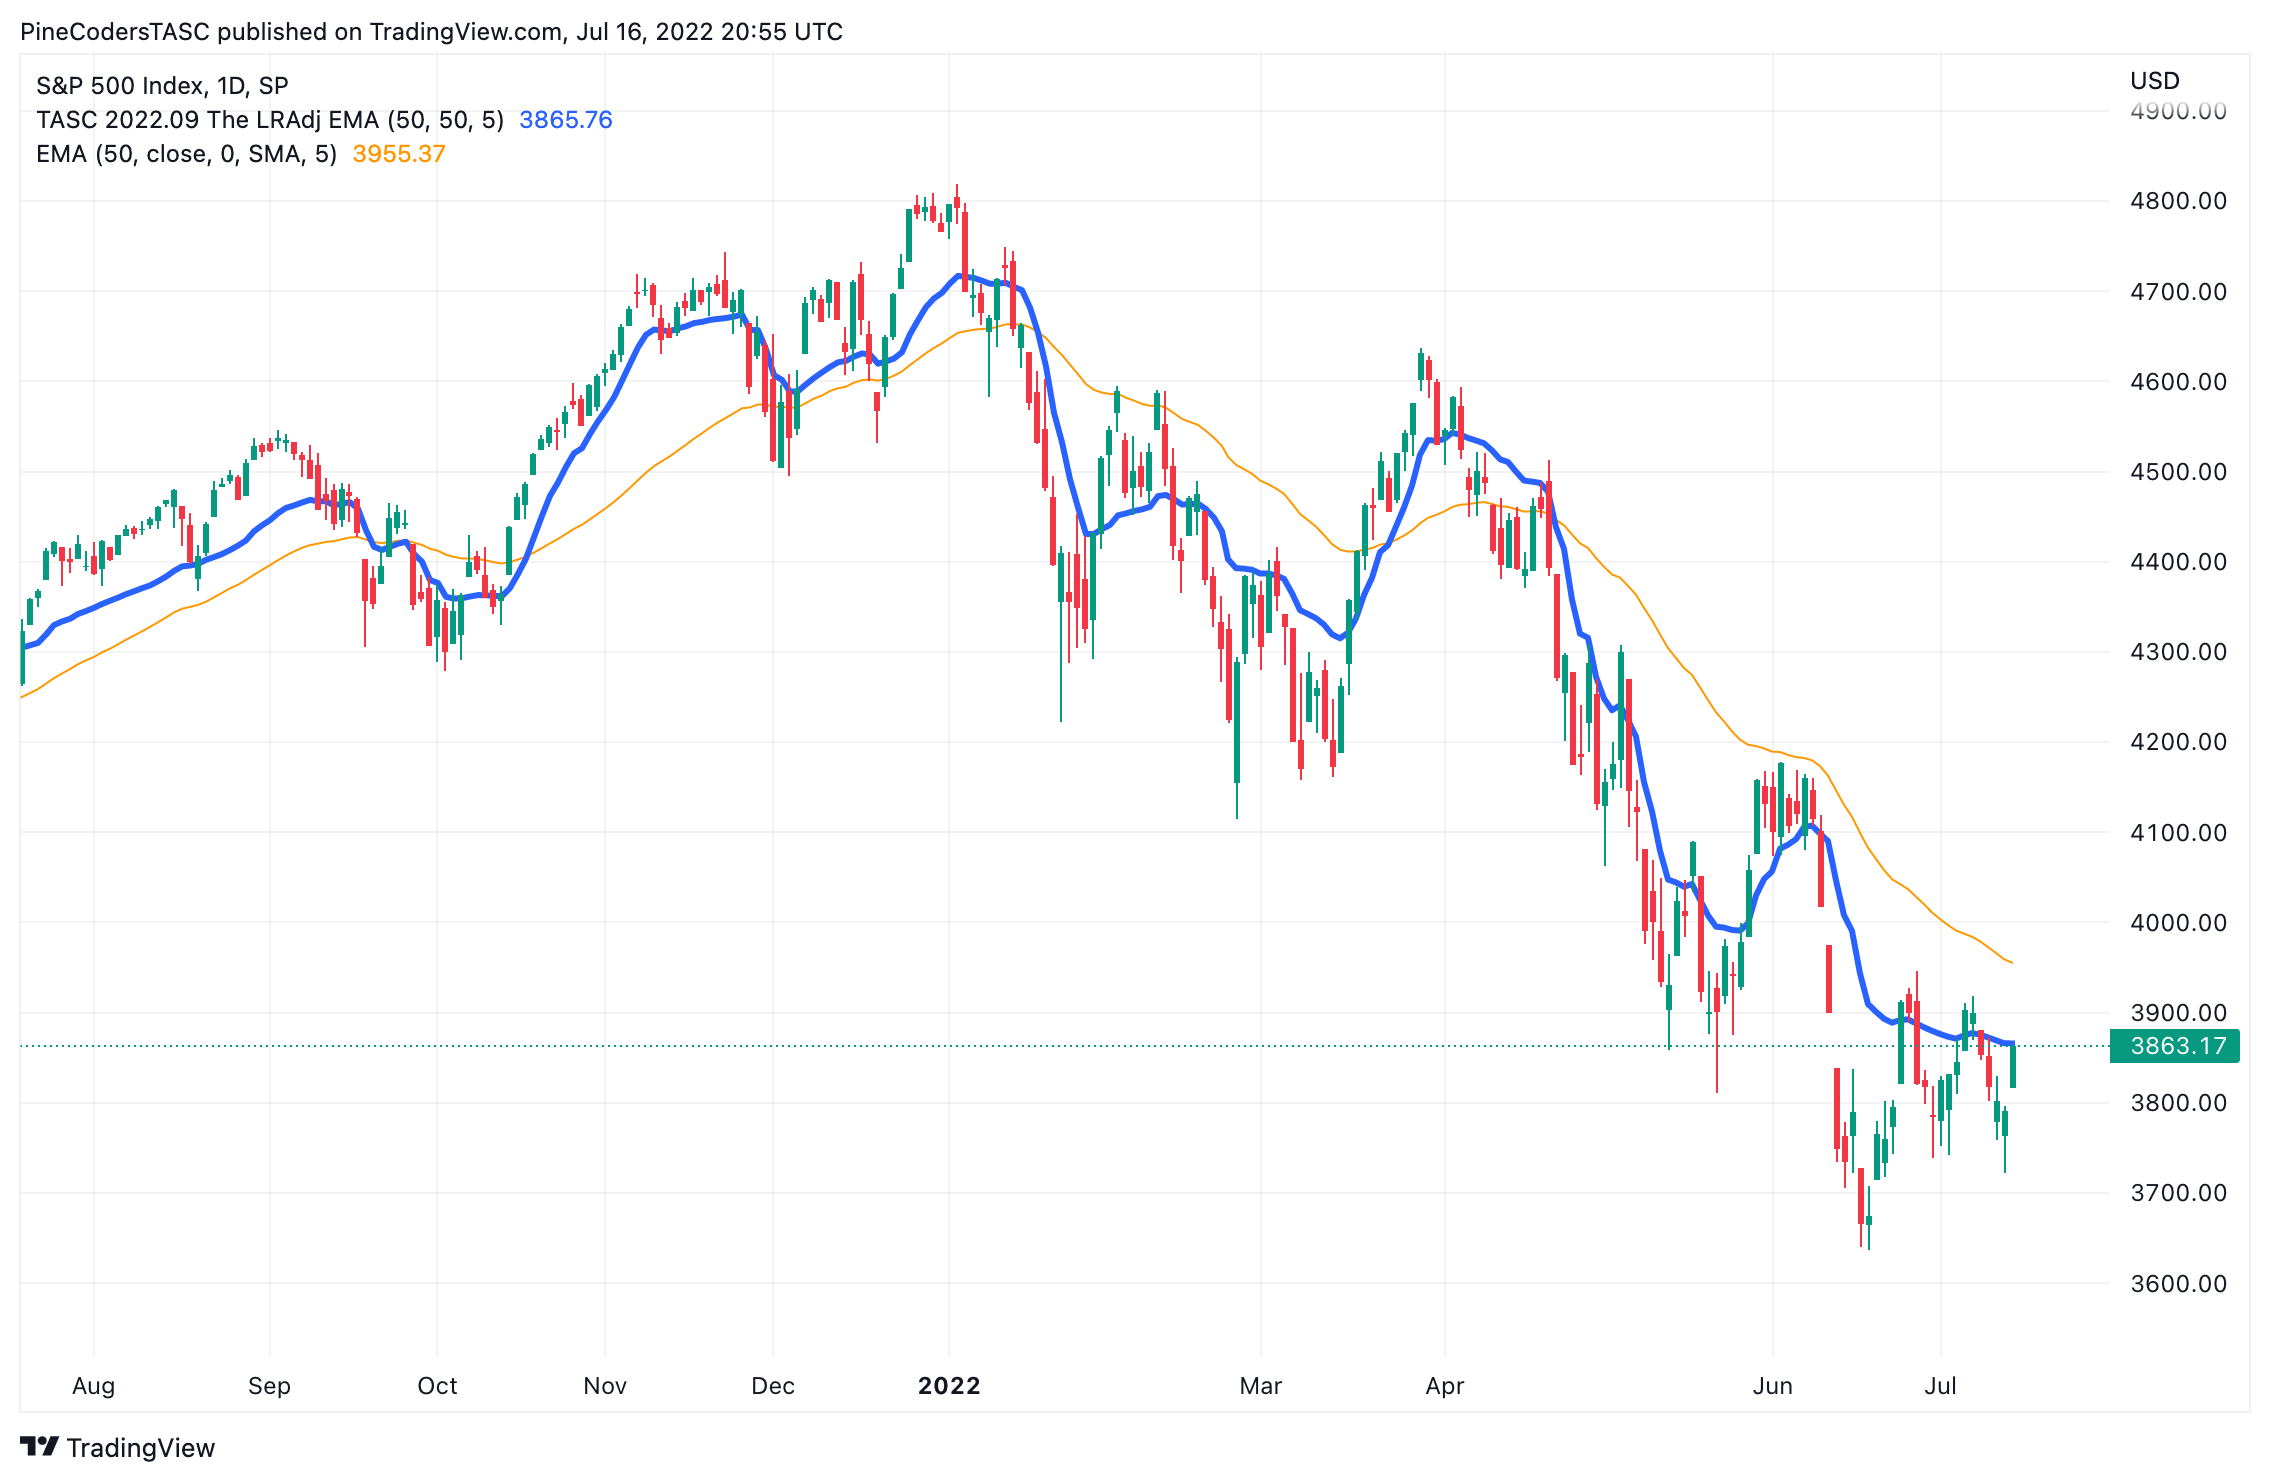Click the 3900.00 price axis label
Viewport: 2270px width, 1482px height.
[x=2179, y=1013]
